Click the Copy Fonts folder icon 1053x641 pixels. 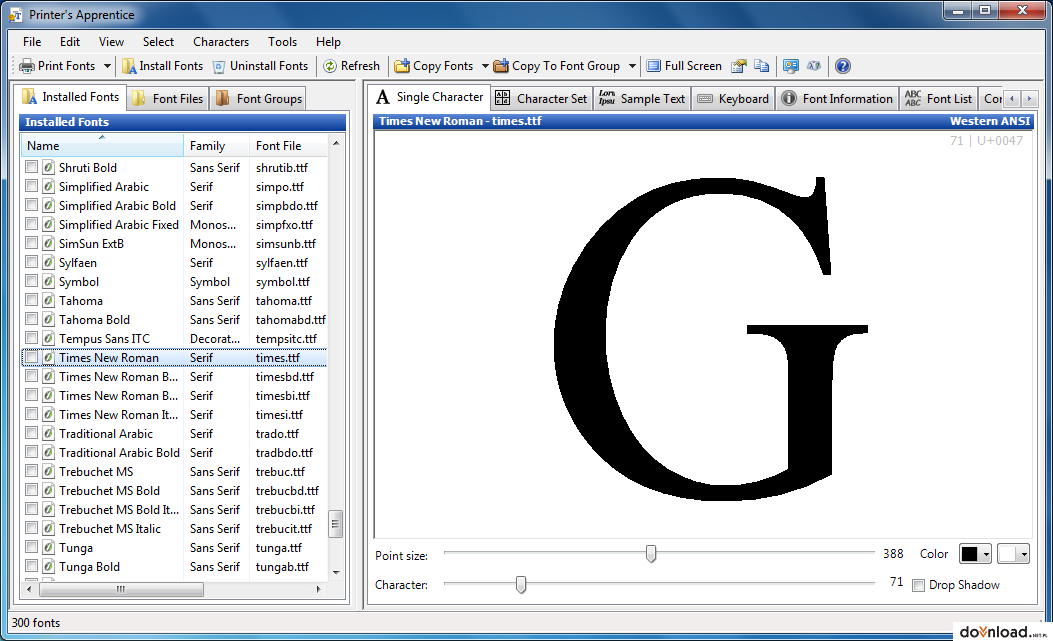point(402,66)
